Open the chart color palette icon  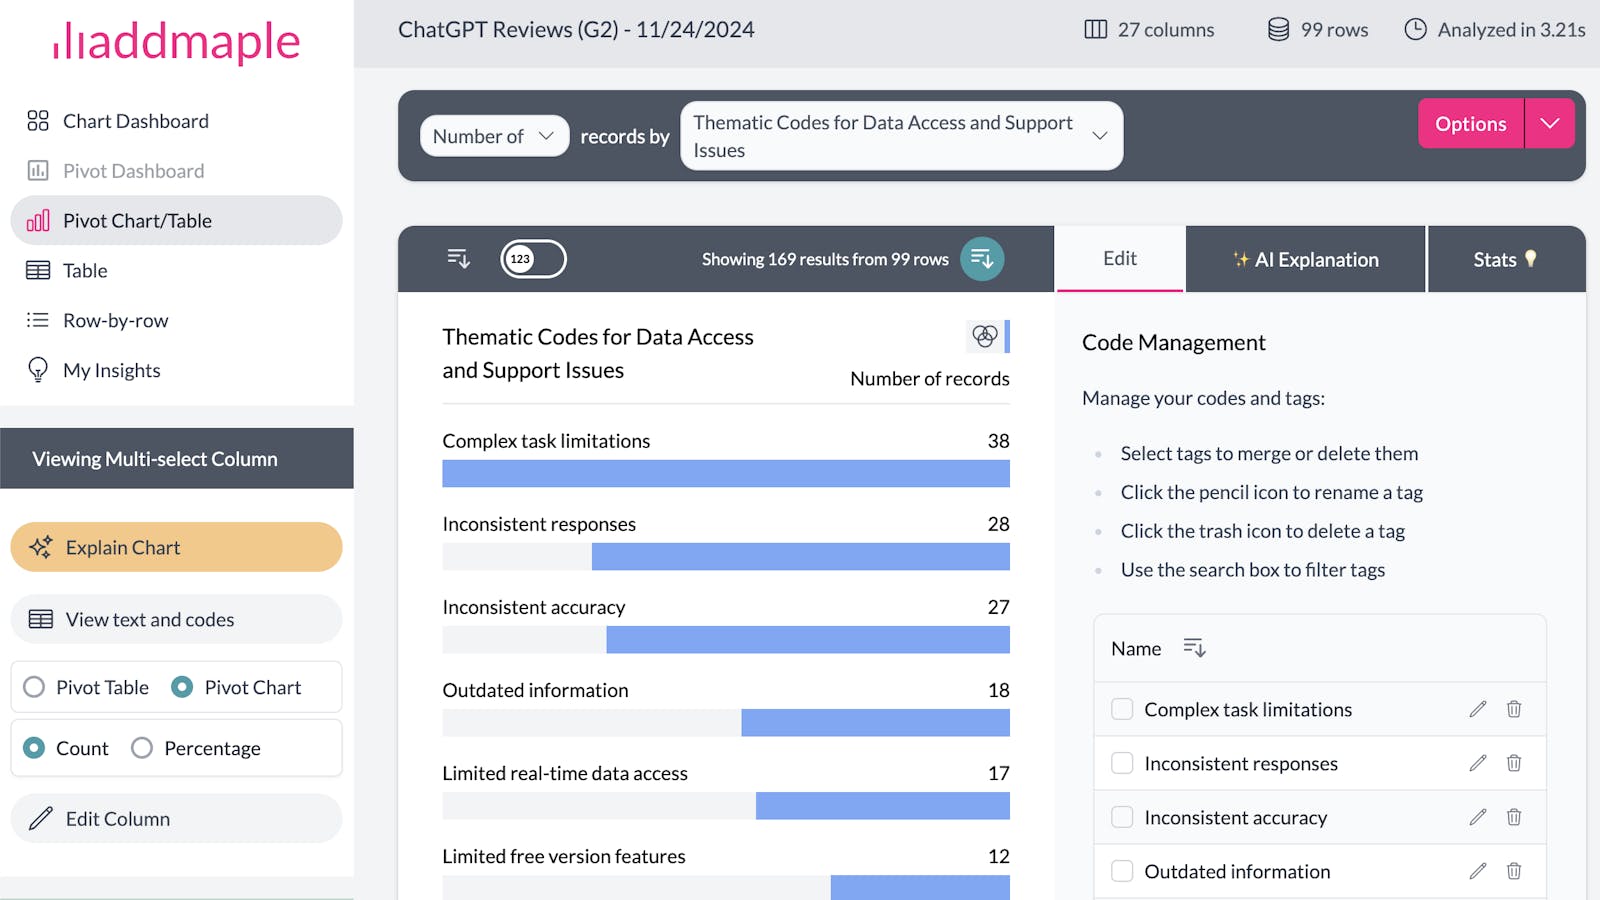[984, 336]
